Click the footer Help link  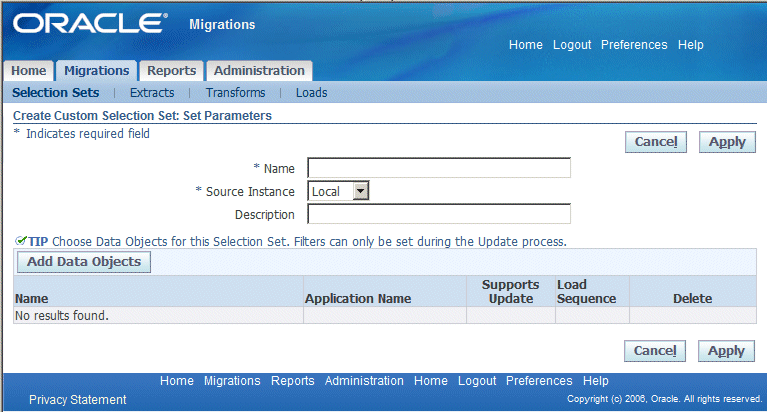595,381
